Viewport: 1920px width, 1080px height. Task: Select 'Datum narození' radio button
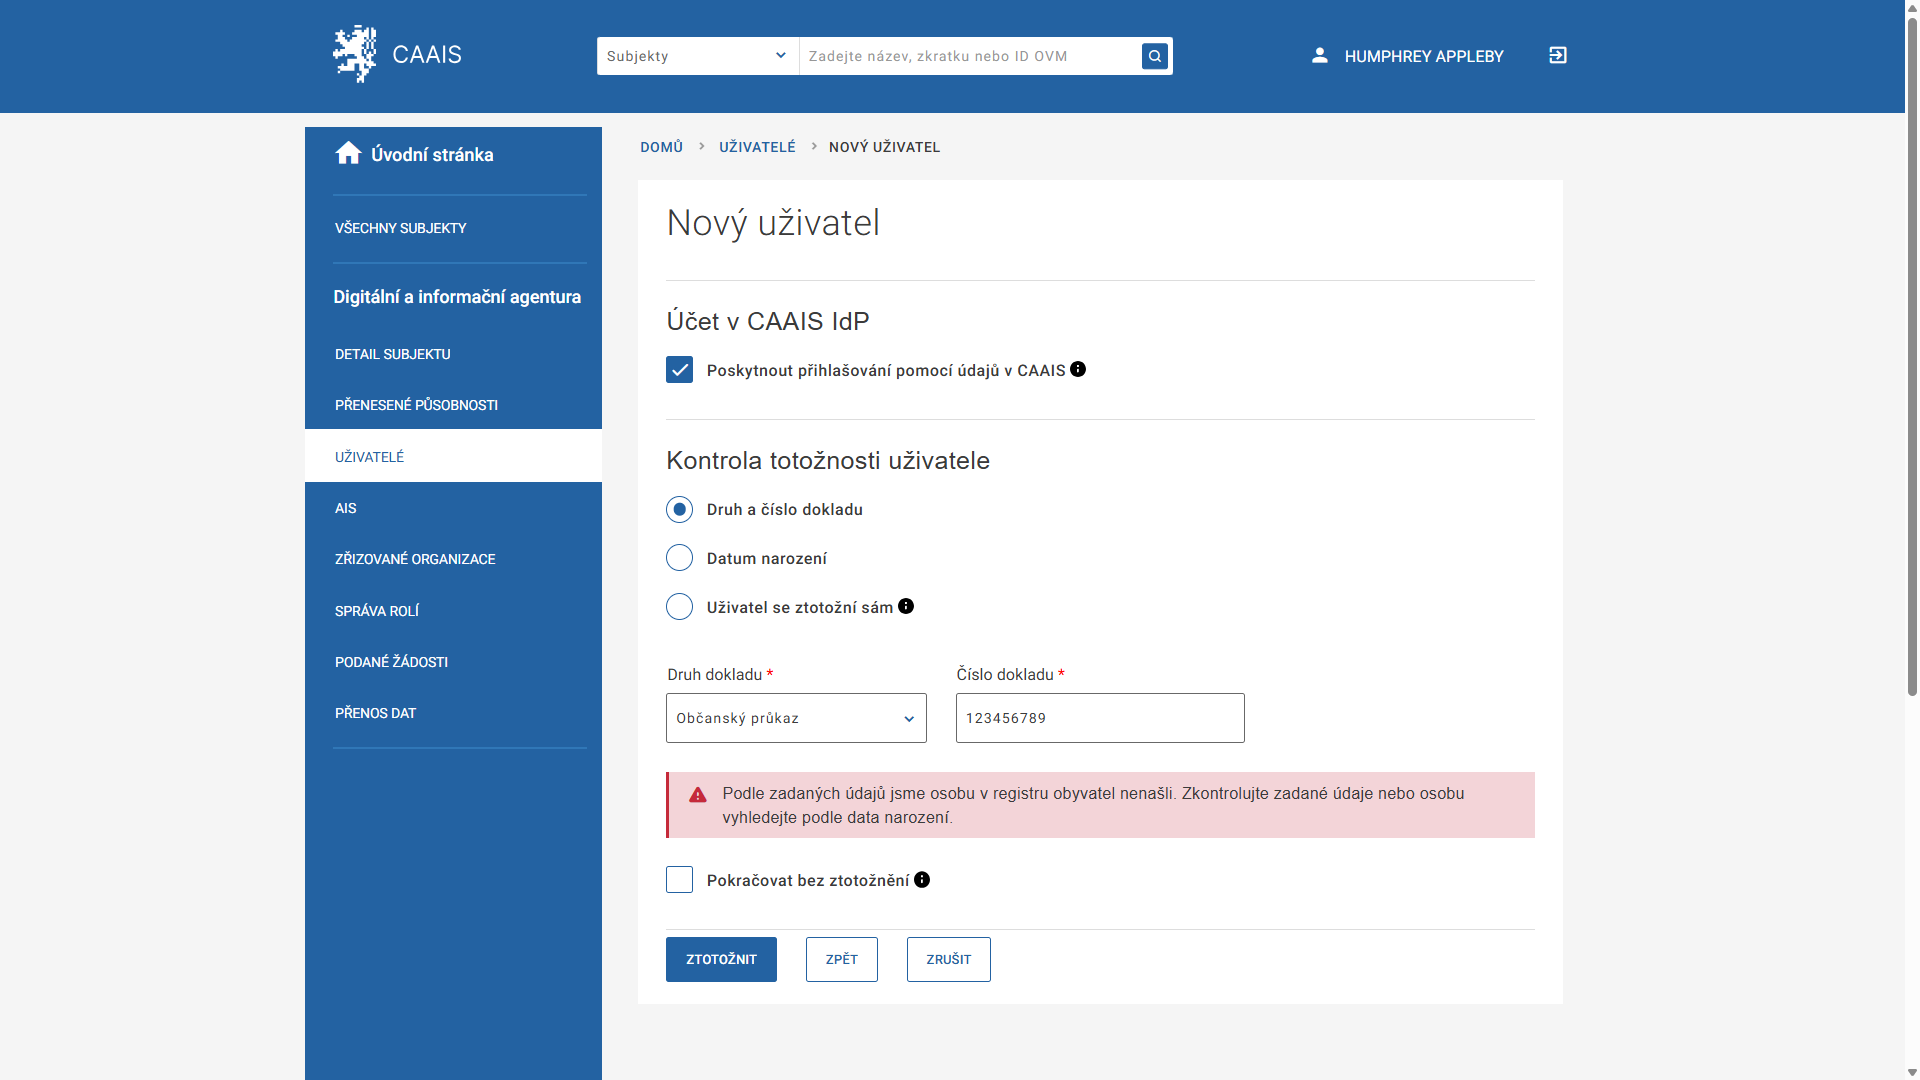click(x=679, y=558)
